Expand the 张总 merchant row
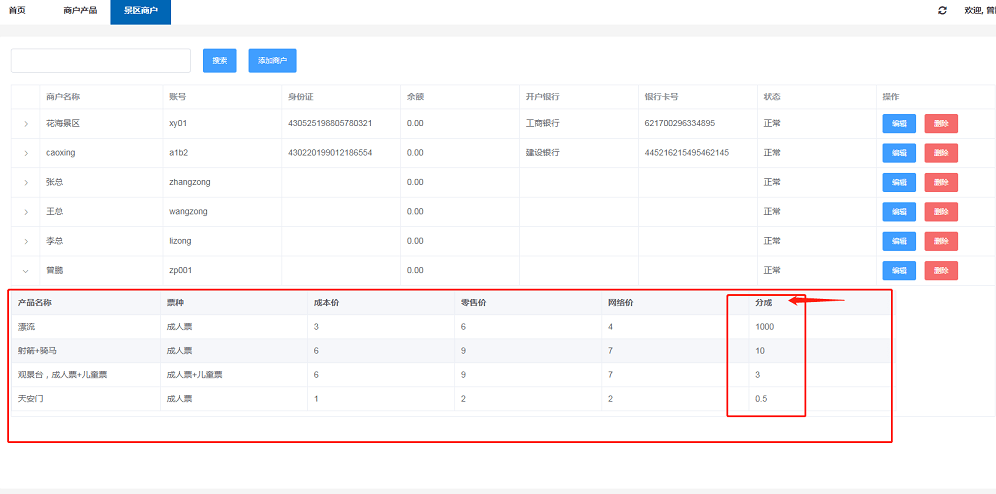 click(26, 183)
